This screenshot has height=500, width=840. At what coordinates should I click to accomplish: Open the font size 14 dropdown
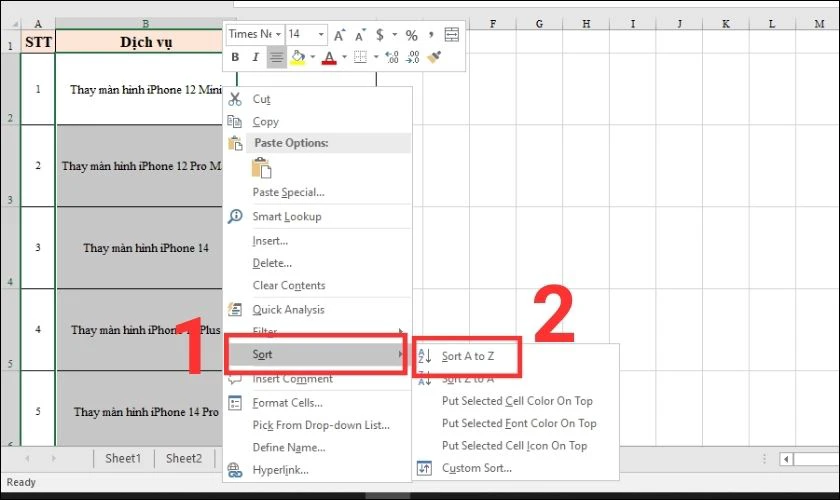point(321,34)
